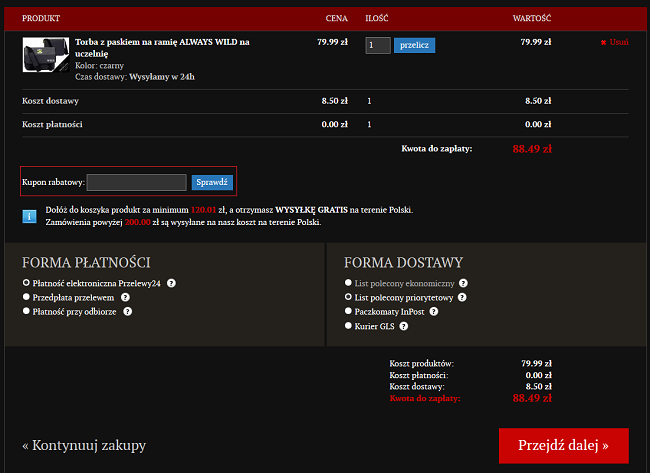The width and height of the screenshot is (650, 473).
Task: Click the bag product thumbnail
Action: point(46,55)
